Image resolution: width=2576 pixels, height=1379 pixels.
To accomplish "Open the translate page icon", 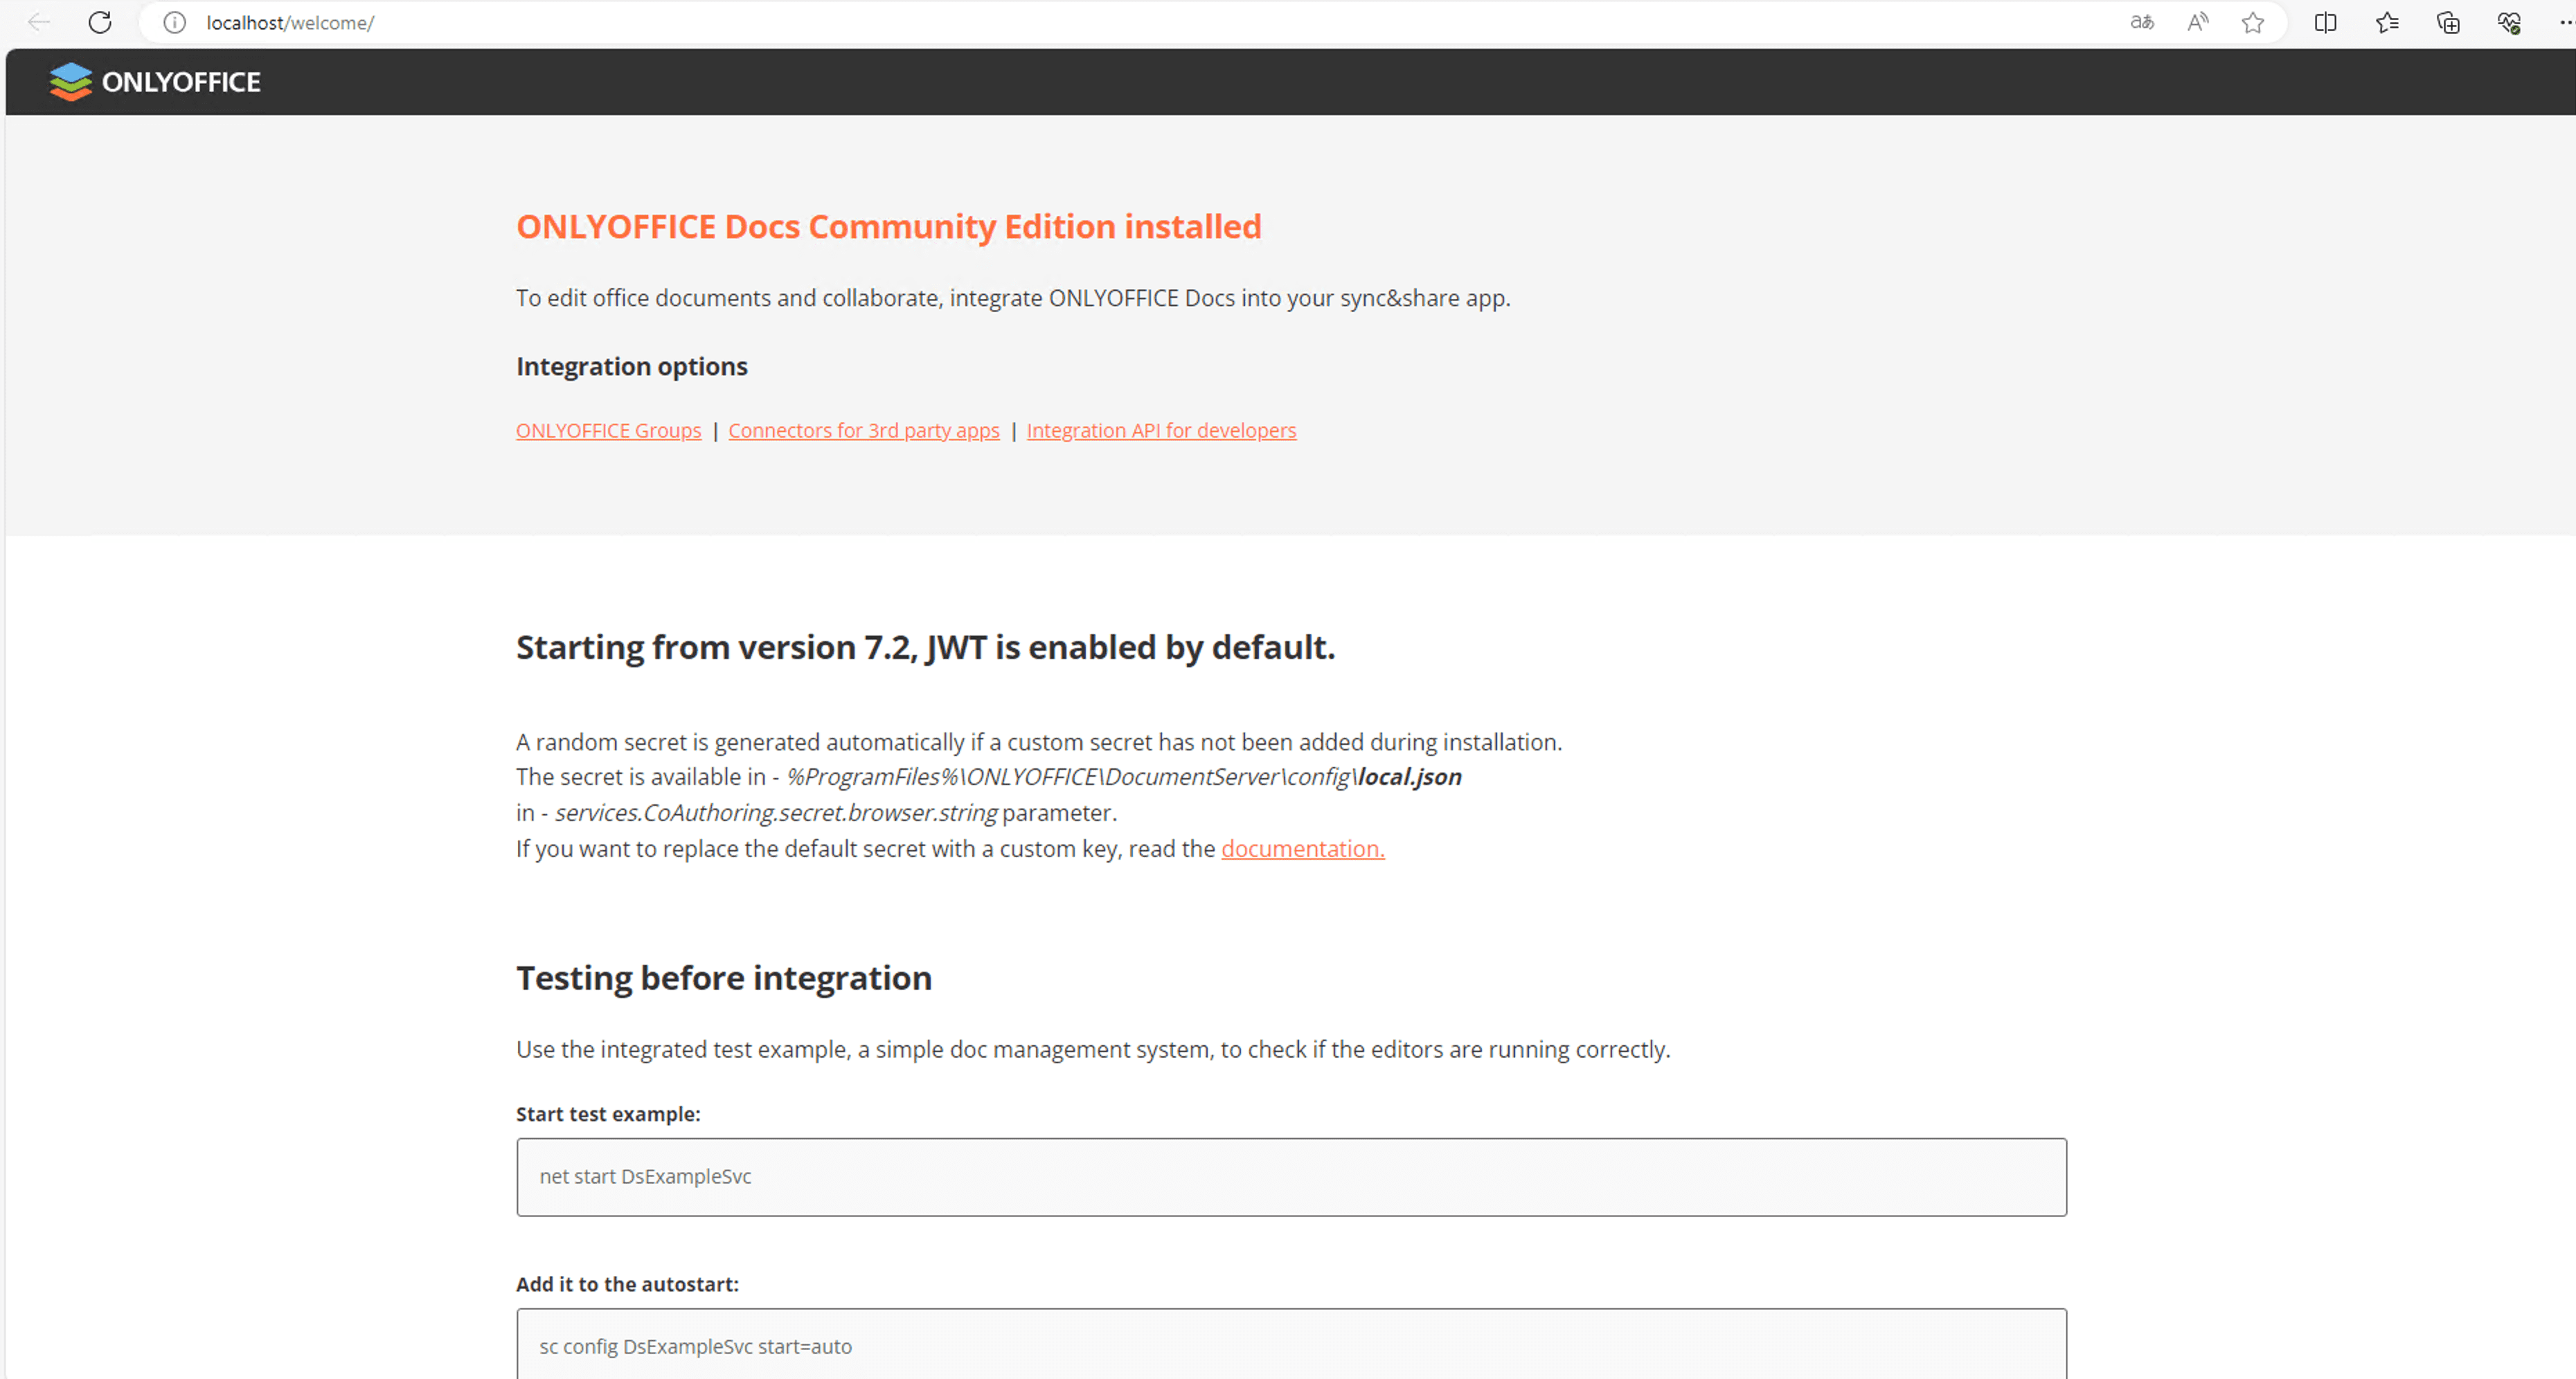I will click(x=2141, y=22).
